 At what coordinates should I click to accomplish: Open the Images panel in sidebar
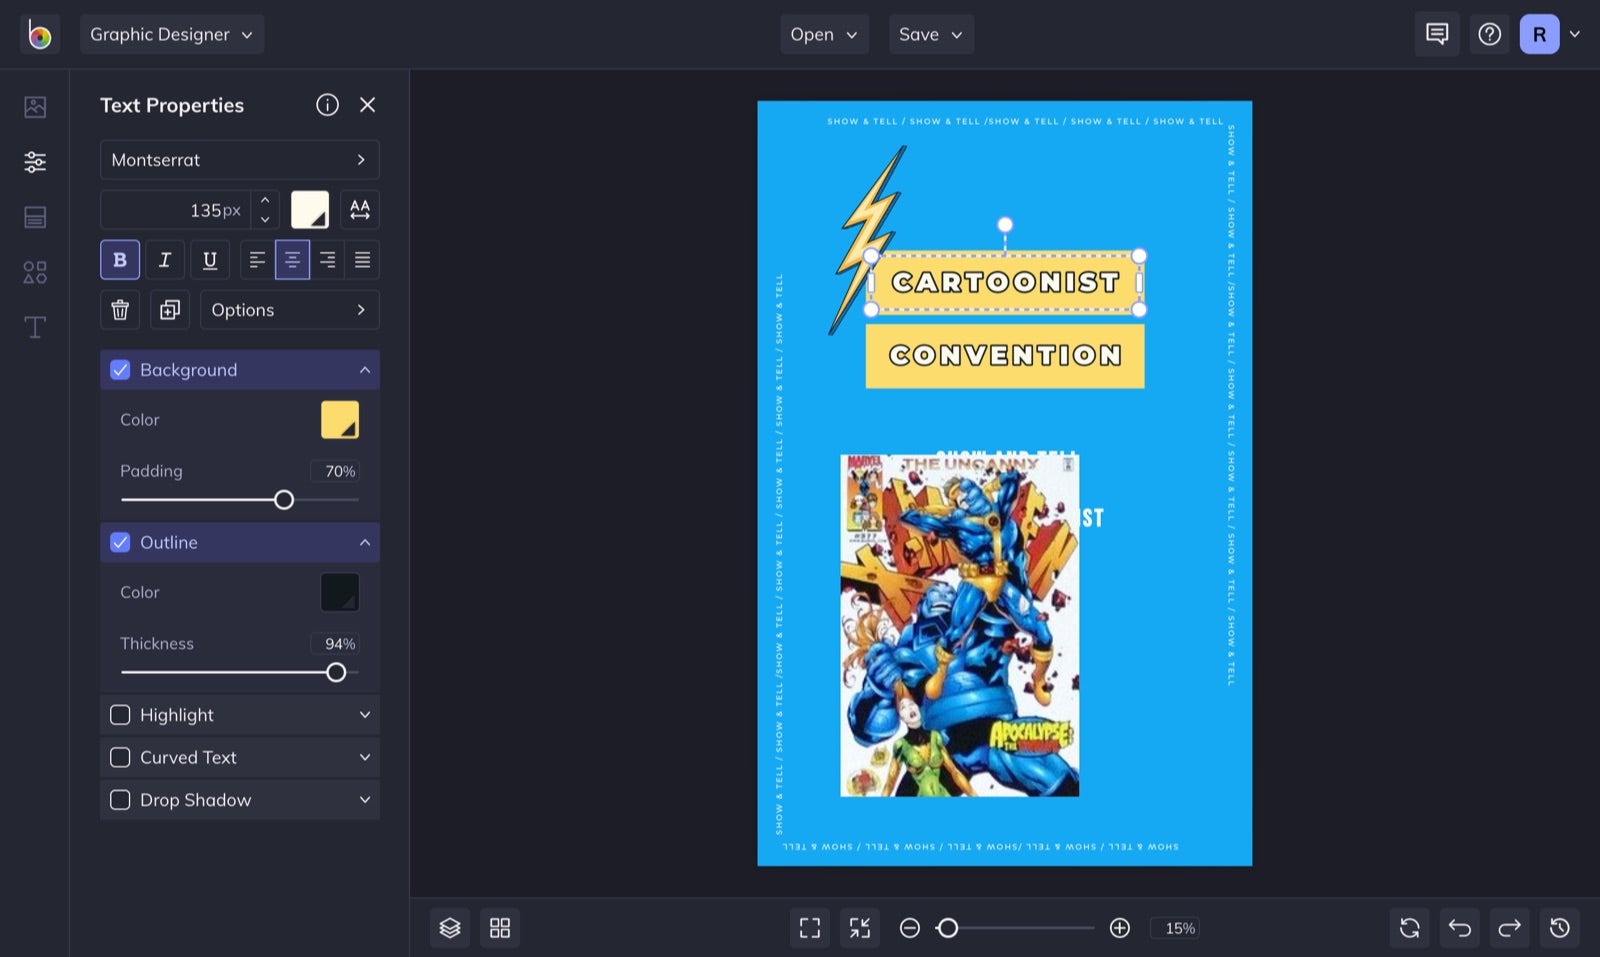click(34, 106)
